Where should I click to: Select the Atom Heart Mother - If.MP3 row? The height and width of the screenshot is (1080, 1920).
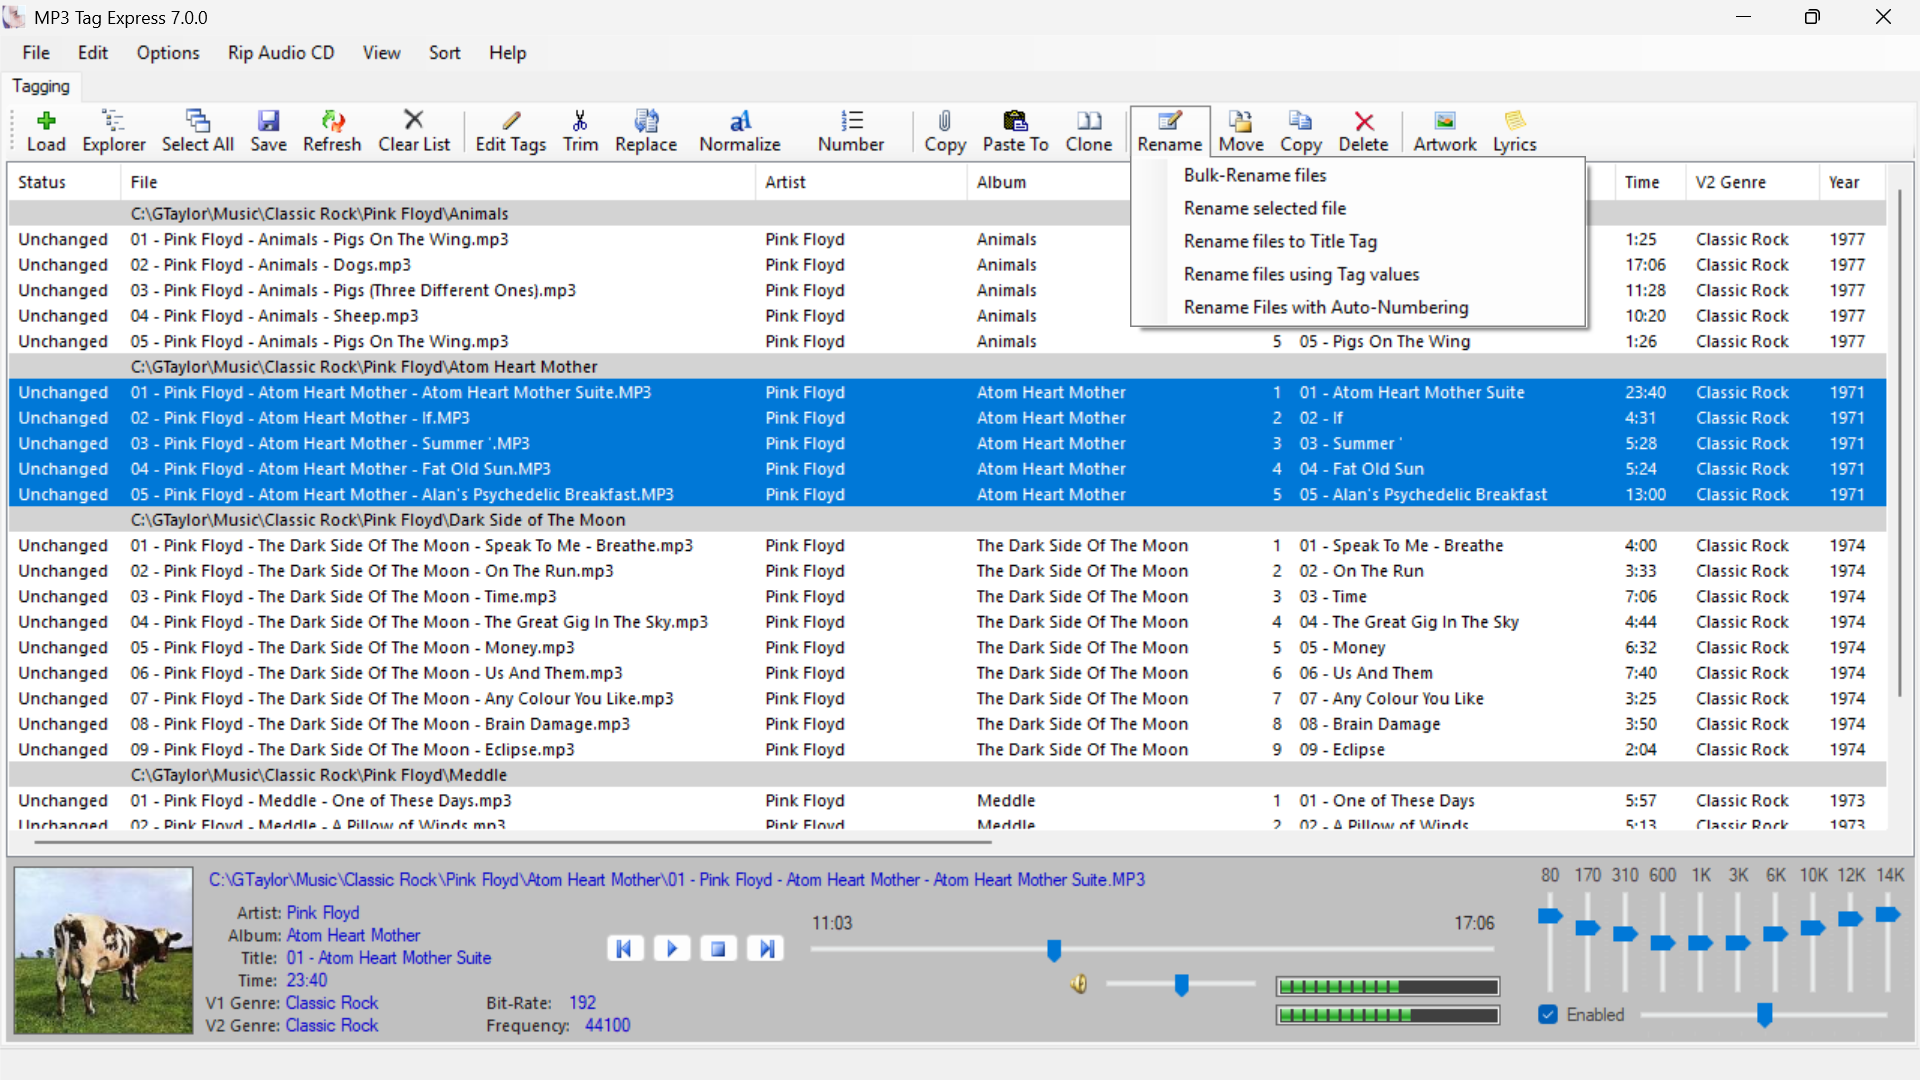[x=947, y=418]
